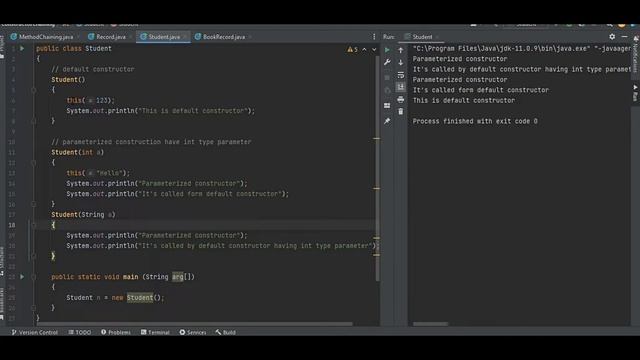
Task: Click the Run console horizontal scrollbar
Action: tap(430, 324)
